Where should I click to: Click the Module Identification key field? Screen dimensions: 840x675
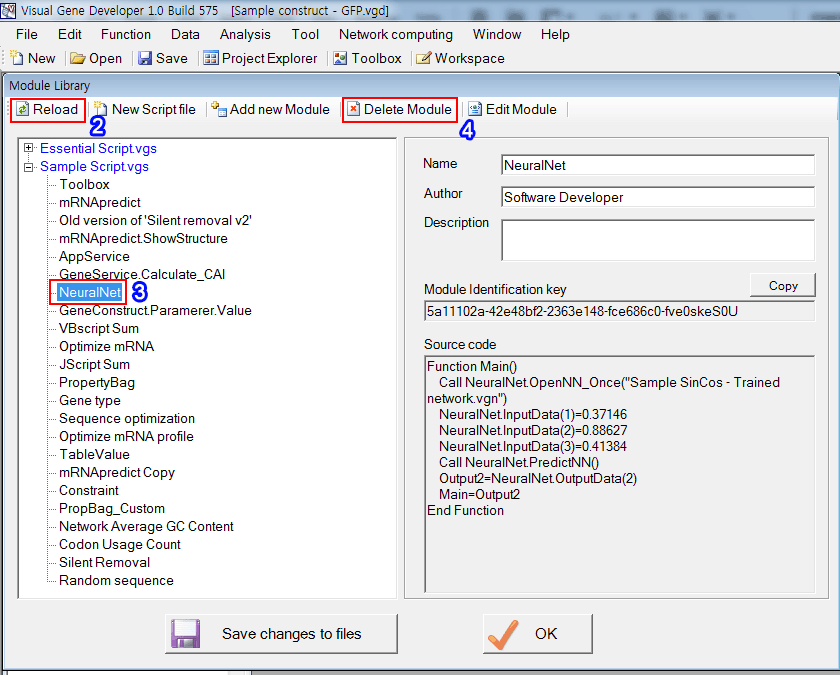point(619,311)
